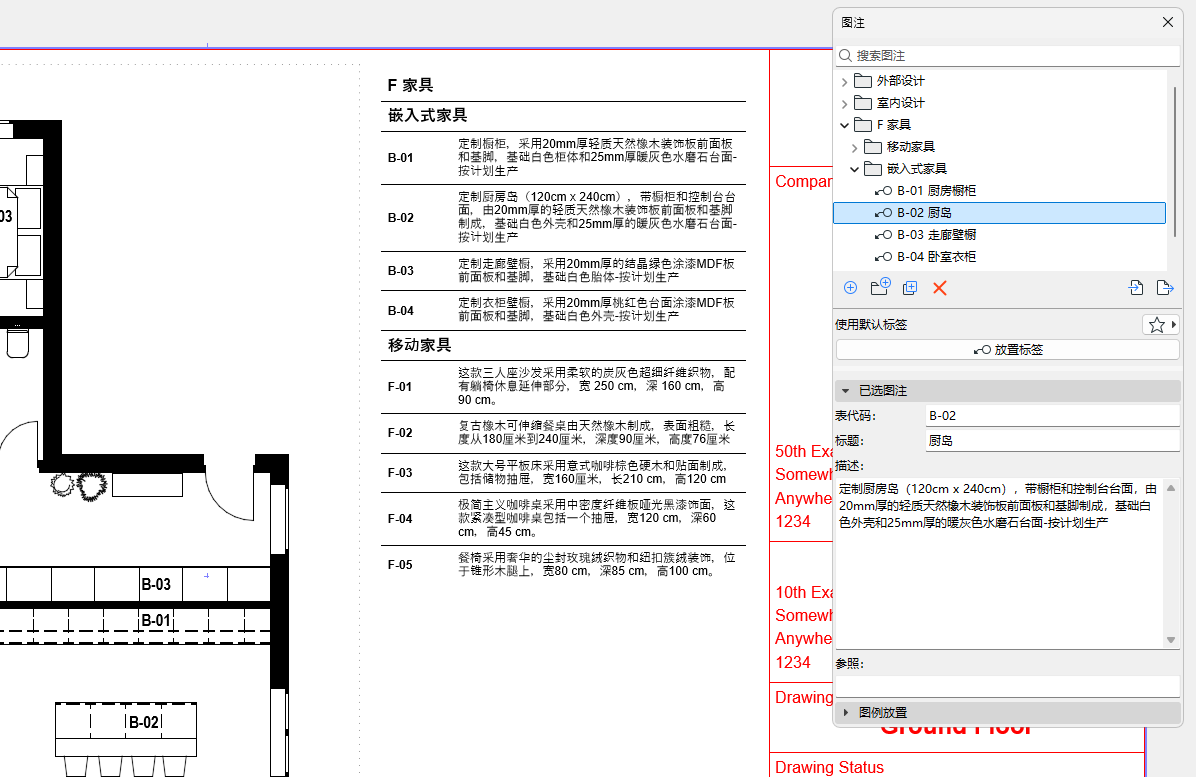Click the 放置标签 button
The width and height of the screenshot is (1196, 777).
(x=1008, y=349)
